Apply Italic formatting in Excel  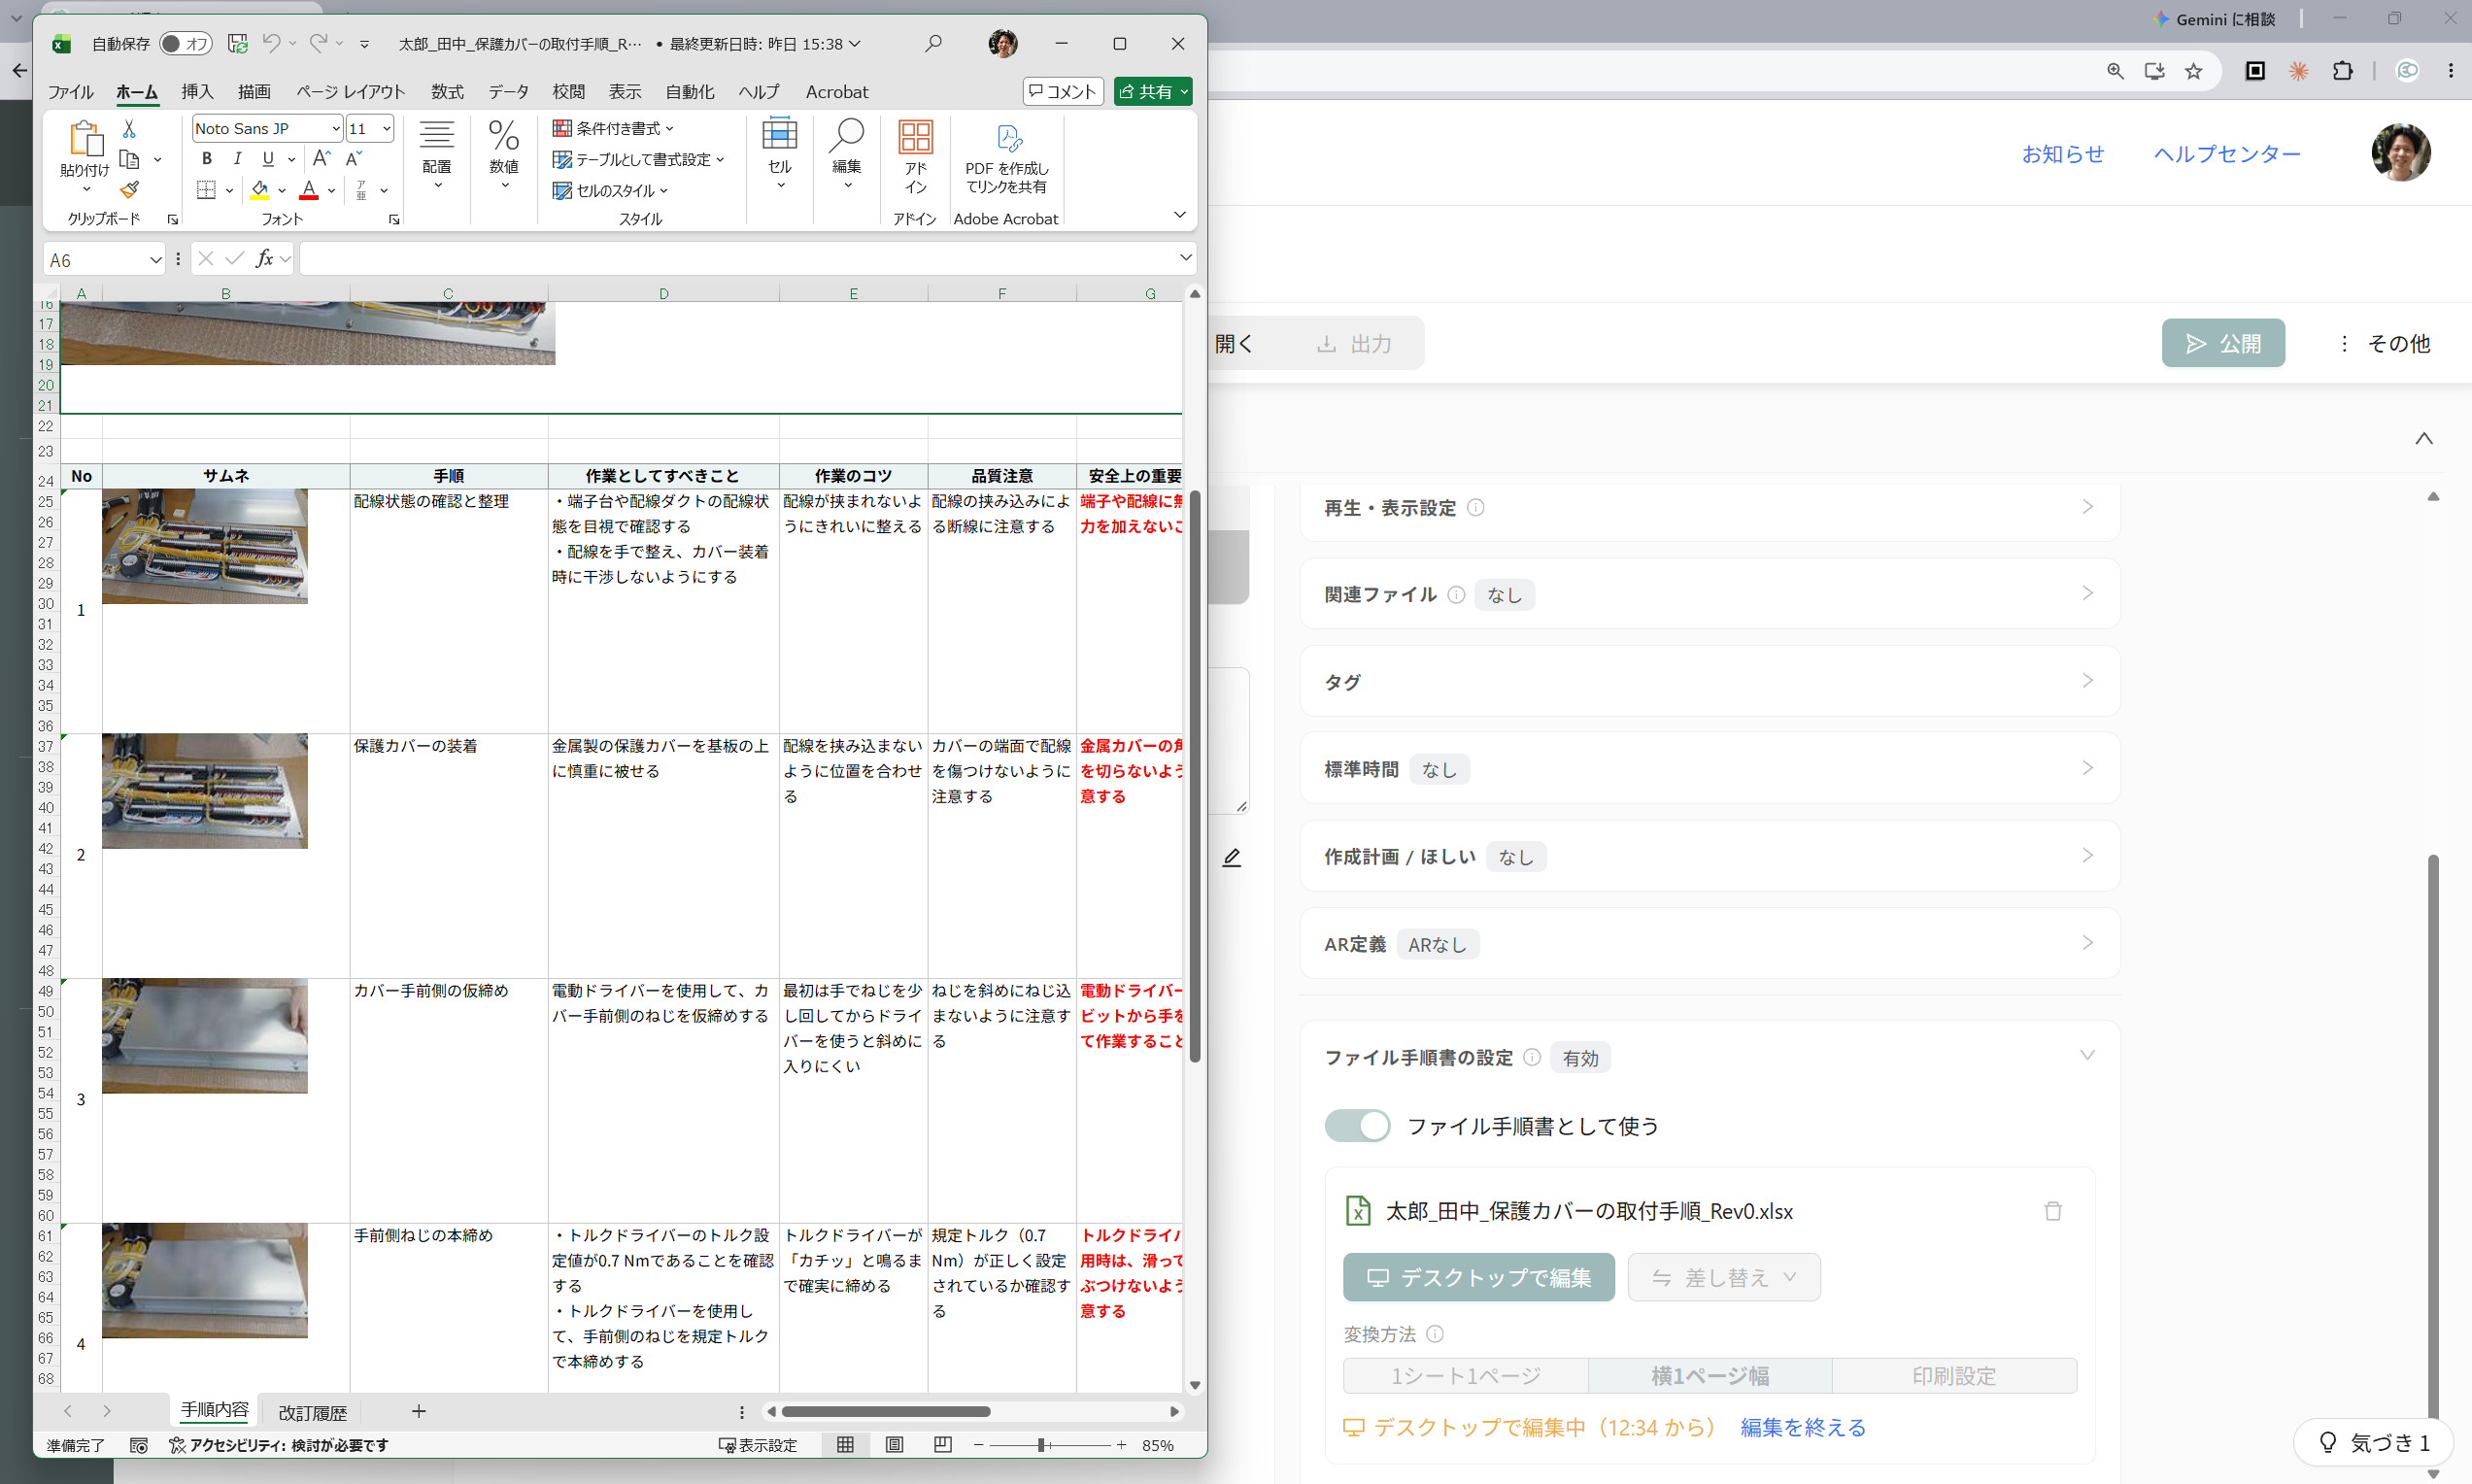(x=237, y=159)
